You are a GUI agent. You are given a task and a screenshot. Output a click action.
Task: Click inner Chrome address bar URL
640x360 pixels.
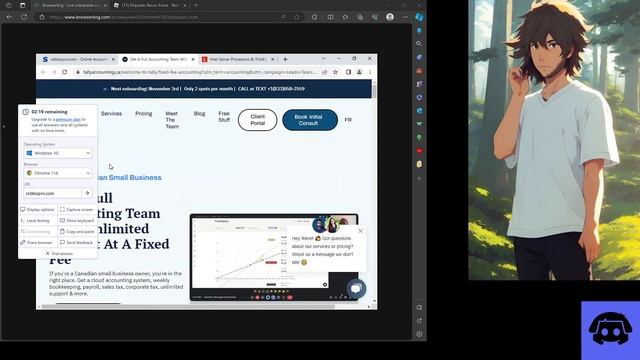[x=199, y=72]
